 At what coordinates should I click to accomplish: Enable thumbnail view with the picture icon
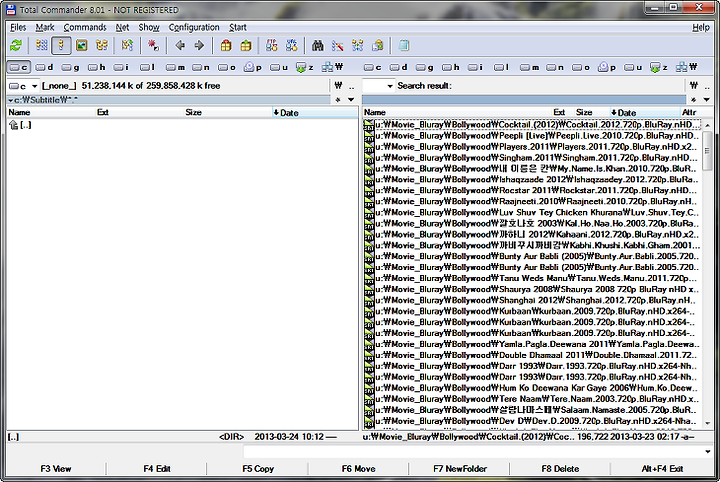(x=82, y=45)
